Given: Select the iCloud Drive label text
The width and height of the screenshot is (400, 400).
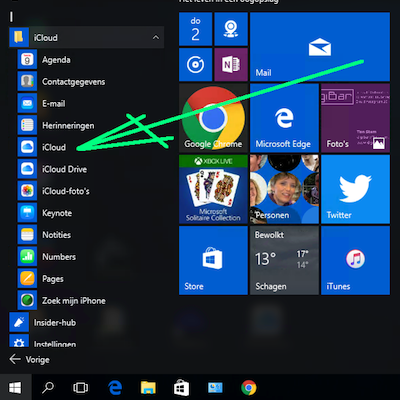Looking at the screenshot, I should click(64, 169).
